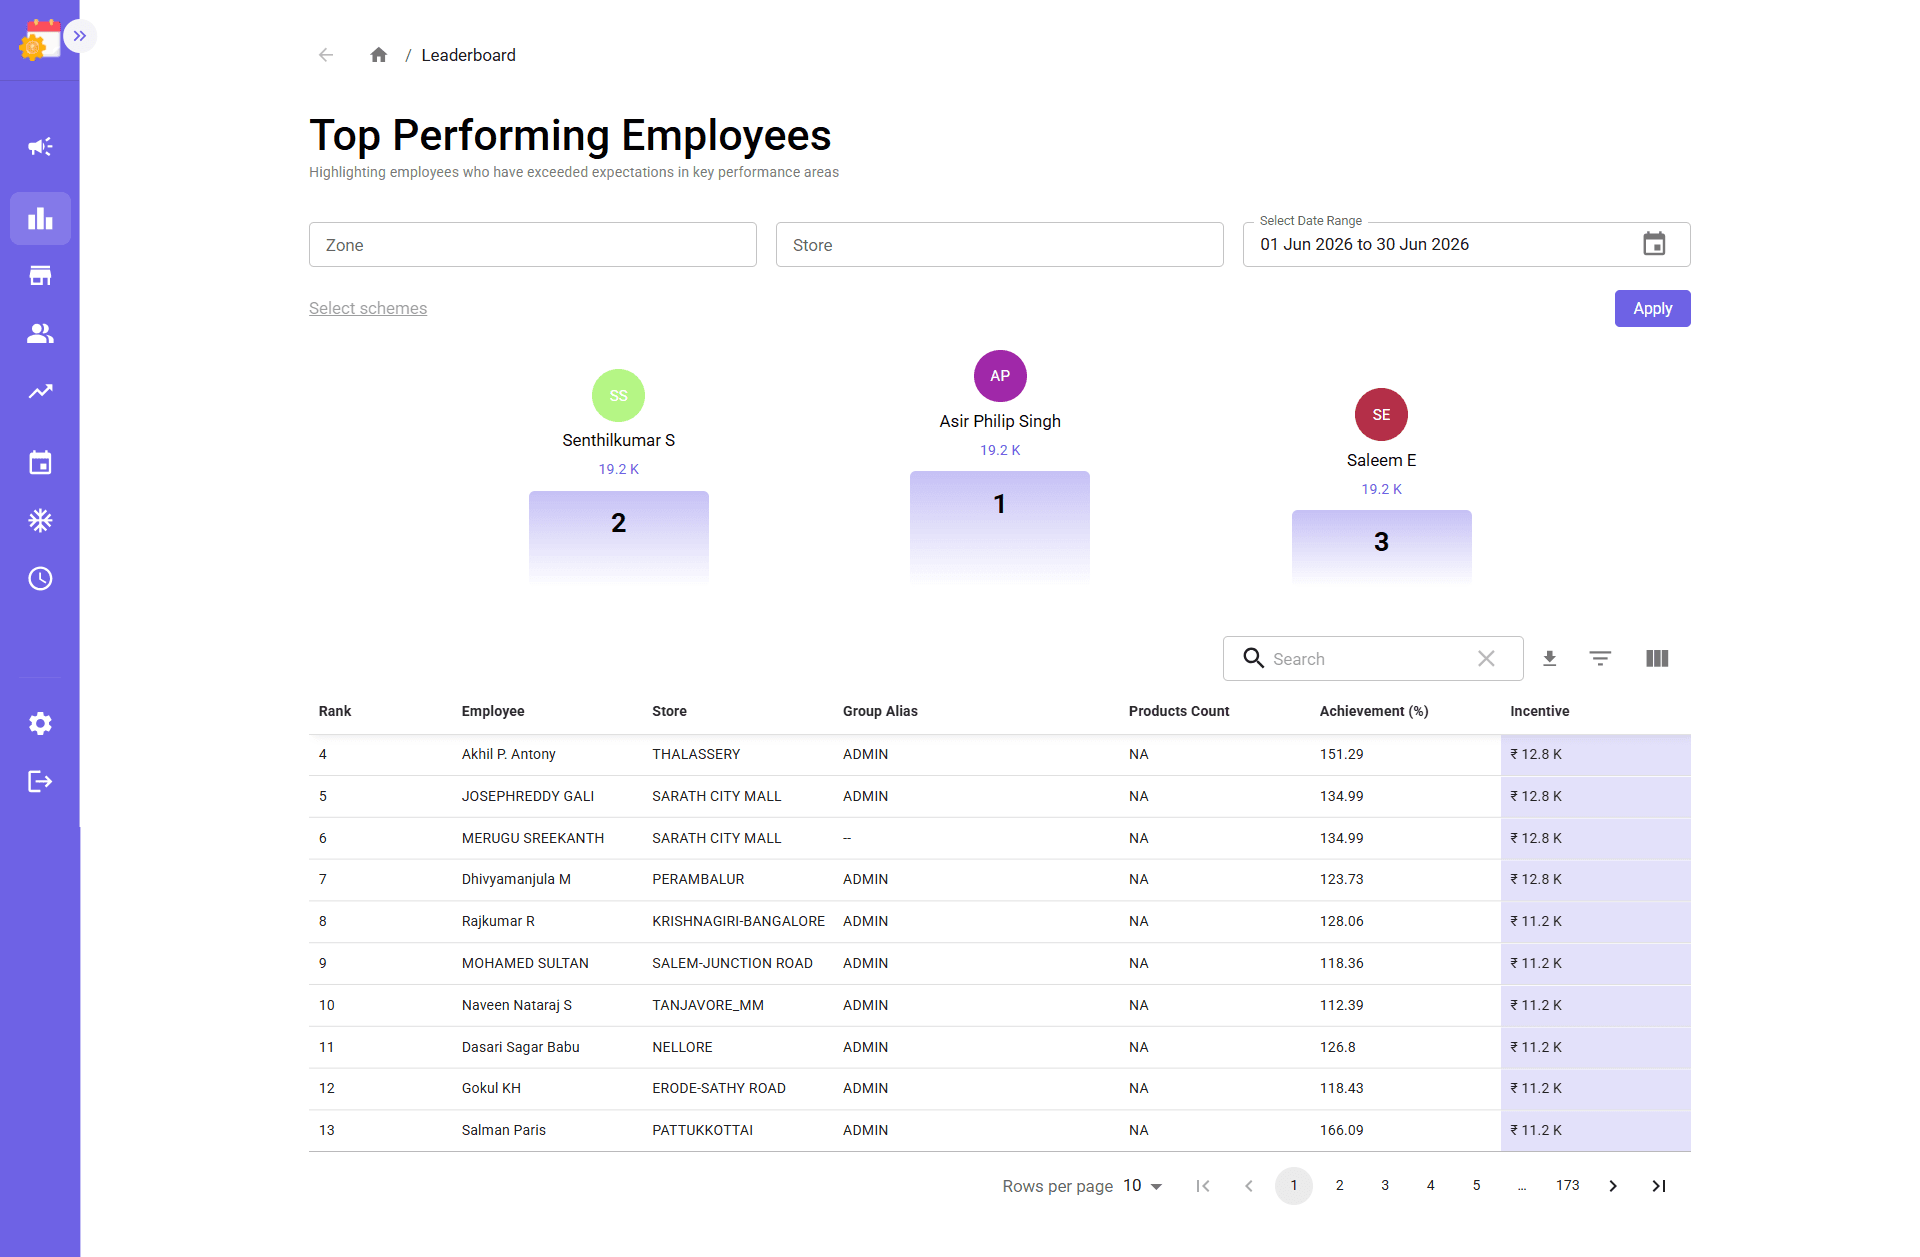The height and width of the screenshot is (1257, 1920).
Task: Expand the Rows per page selector
Action: 1143,1186
